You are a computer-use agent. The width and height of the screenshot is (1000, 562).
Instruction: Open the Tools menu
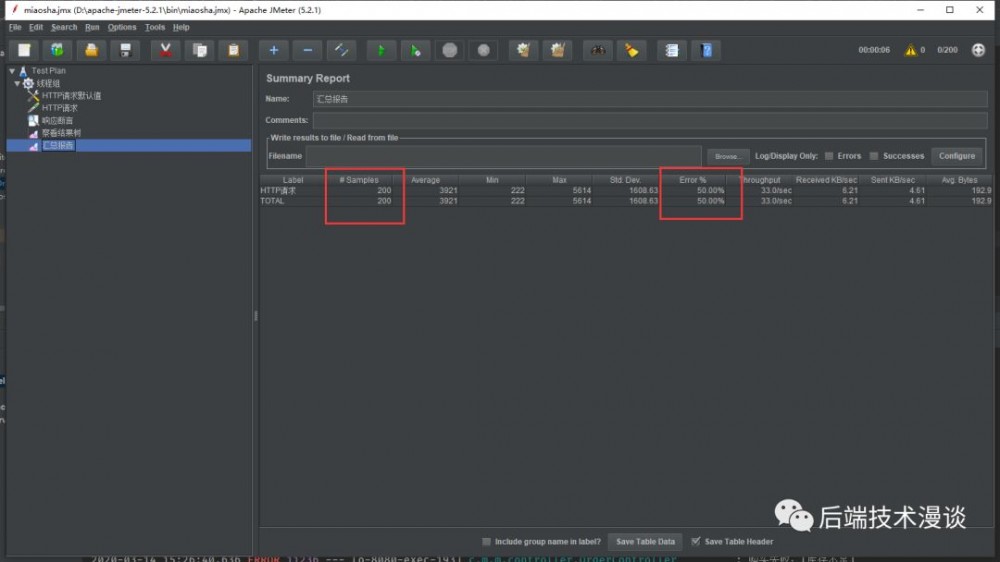point(155,27)
